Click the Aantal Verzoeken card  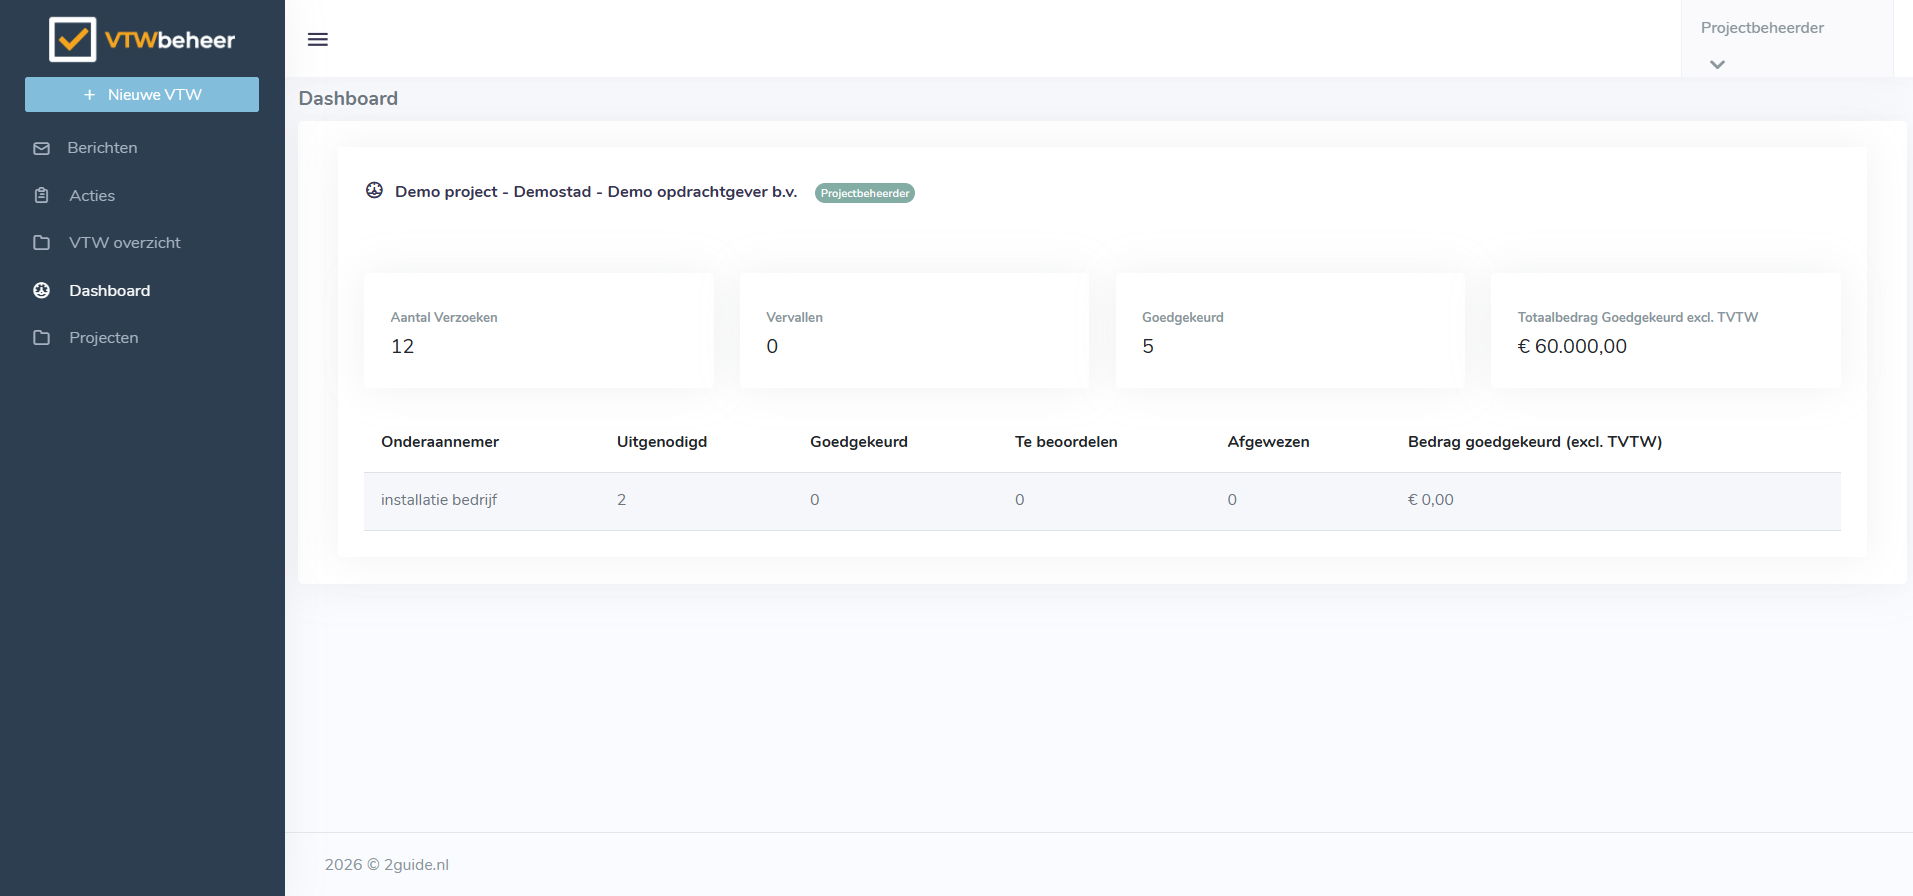point(538,331)
